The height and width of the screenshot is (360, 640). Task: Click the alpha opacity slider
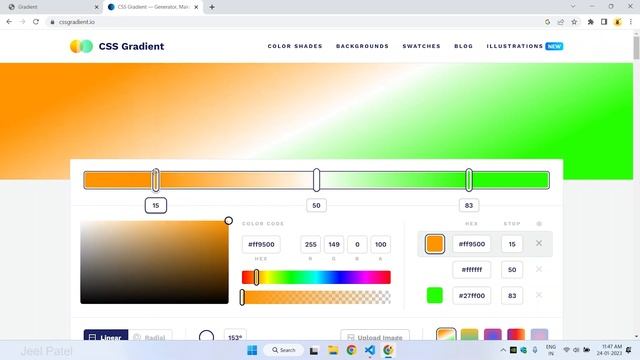[316, 297]
